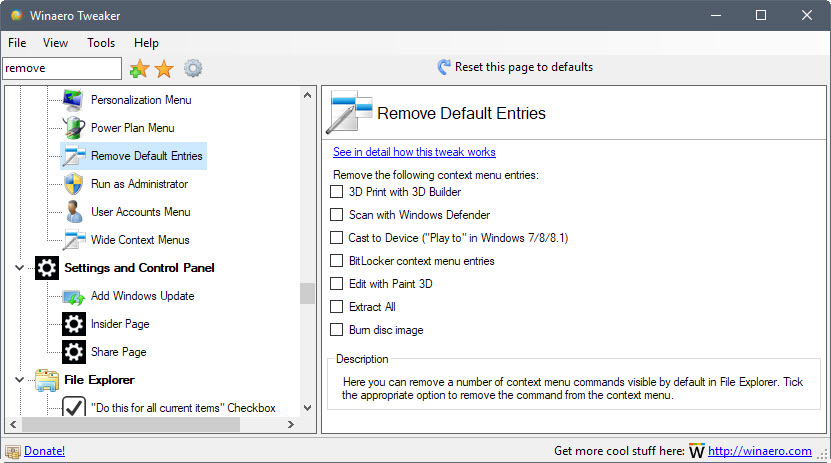The height and width of the screenshot is (463, 831).
Task: Click the Personalization Menu icon
Action: pos(73,100)
